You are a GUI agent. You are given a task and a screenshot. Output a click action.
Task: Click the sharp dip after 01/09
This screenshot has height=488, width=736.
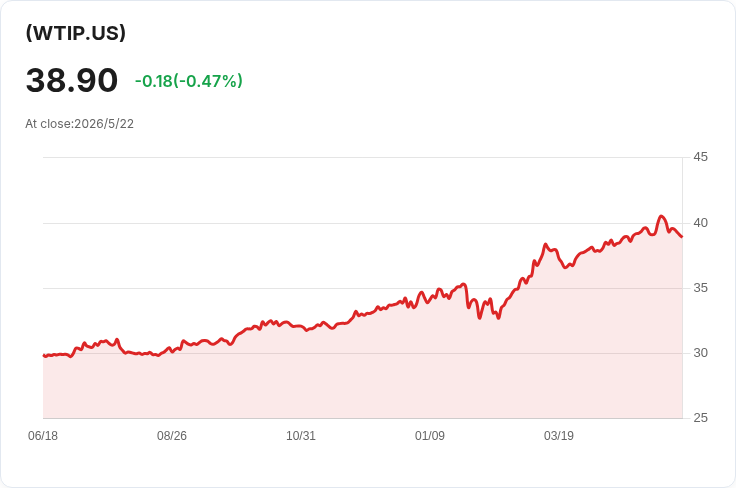click(479, 318)
